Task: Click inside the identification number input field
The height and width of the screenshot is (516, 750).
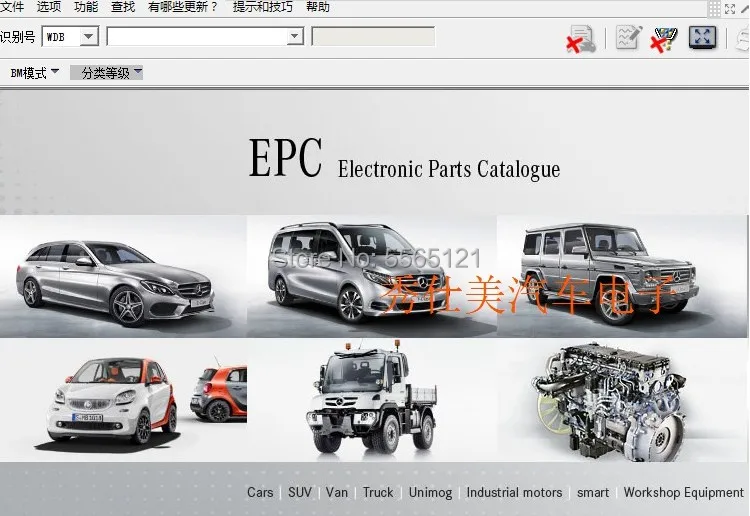Action: point(197,36)
